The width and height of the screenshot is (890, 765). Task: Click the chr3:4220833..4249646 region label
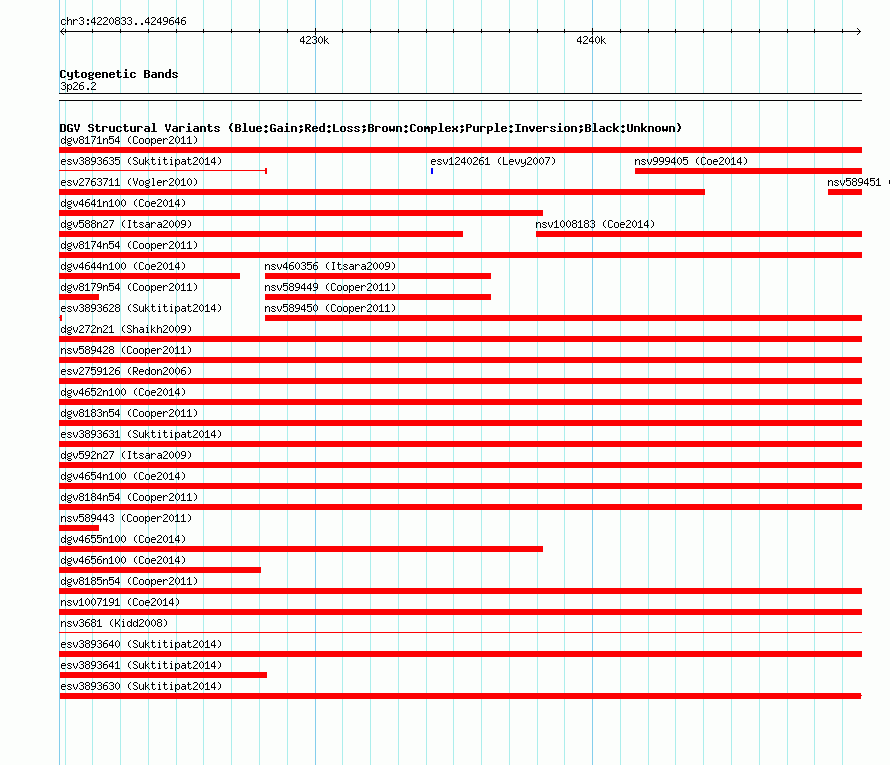click(x=123, y=22)
